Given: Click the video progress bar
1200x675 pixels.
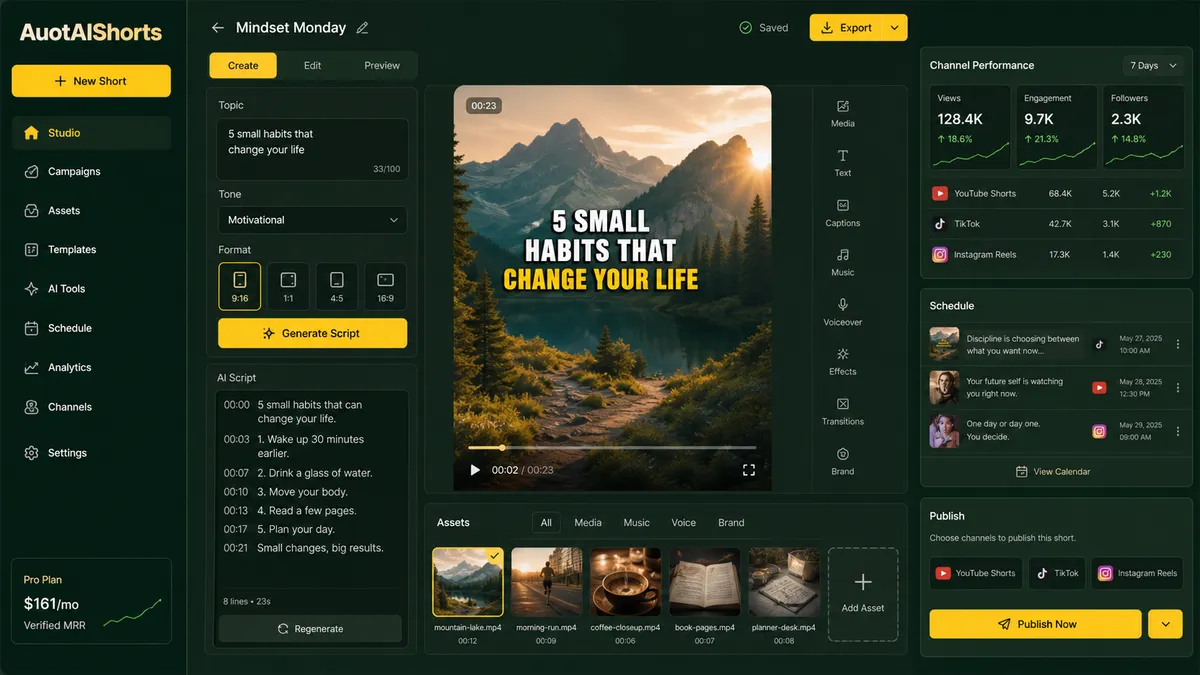Looking at the screenshot, I should [612, 447].
